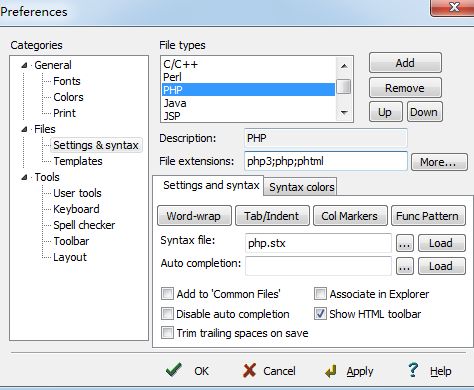Viewport: 474px width, 390px height.
Task: Click the Remove file type button
Action: click(405, 88)
